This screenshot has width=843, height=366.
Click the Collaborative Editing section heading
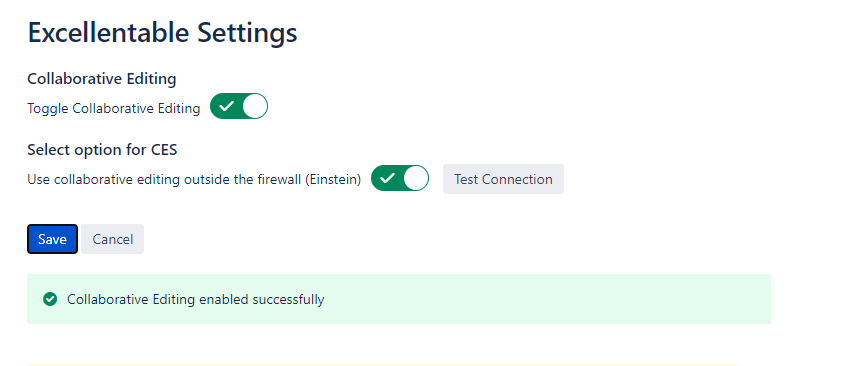coord(102,78)
